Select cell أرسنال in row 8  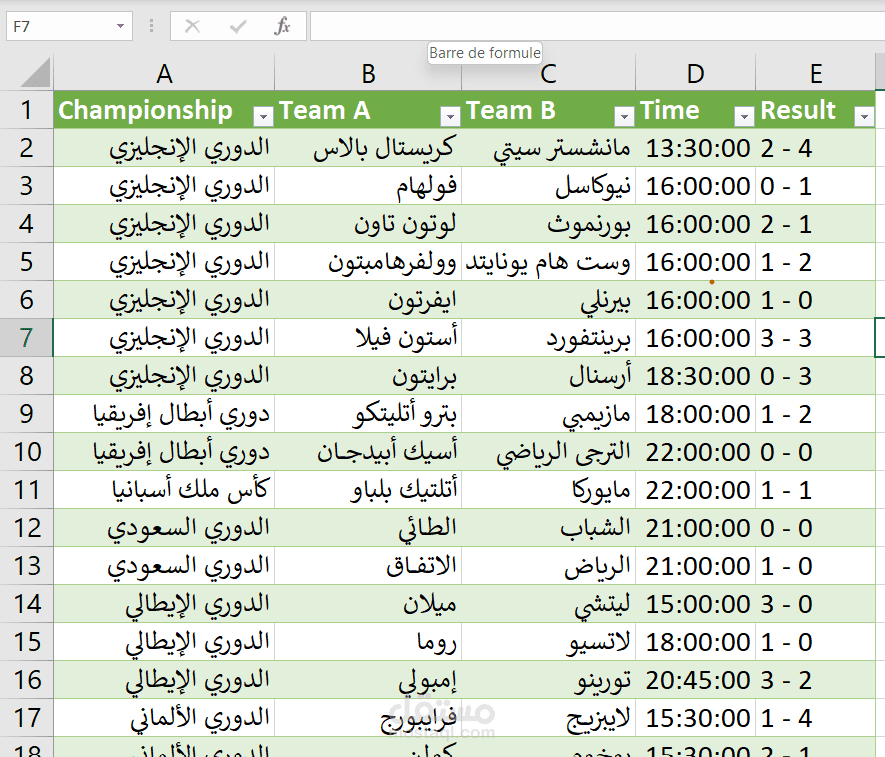[x=548, y=376]
